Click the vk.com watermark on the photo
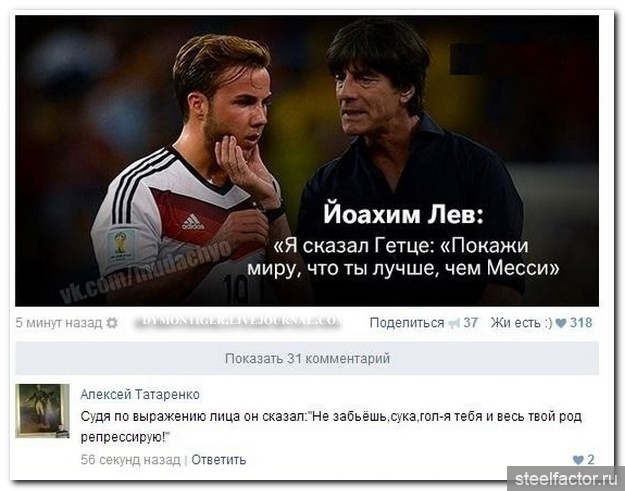This screenshot has height=491, width=625. coord(145,272)
